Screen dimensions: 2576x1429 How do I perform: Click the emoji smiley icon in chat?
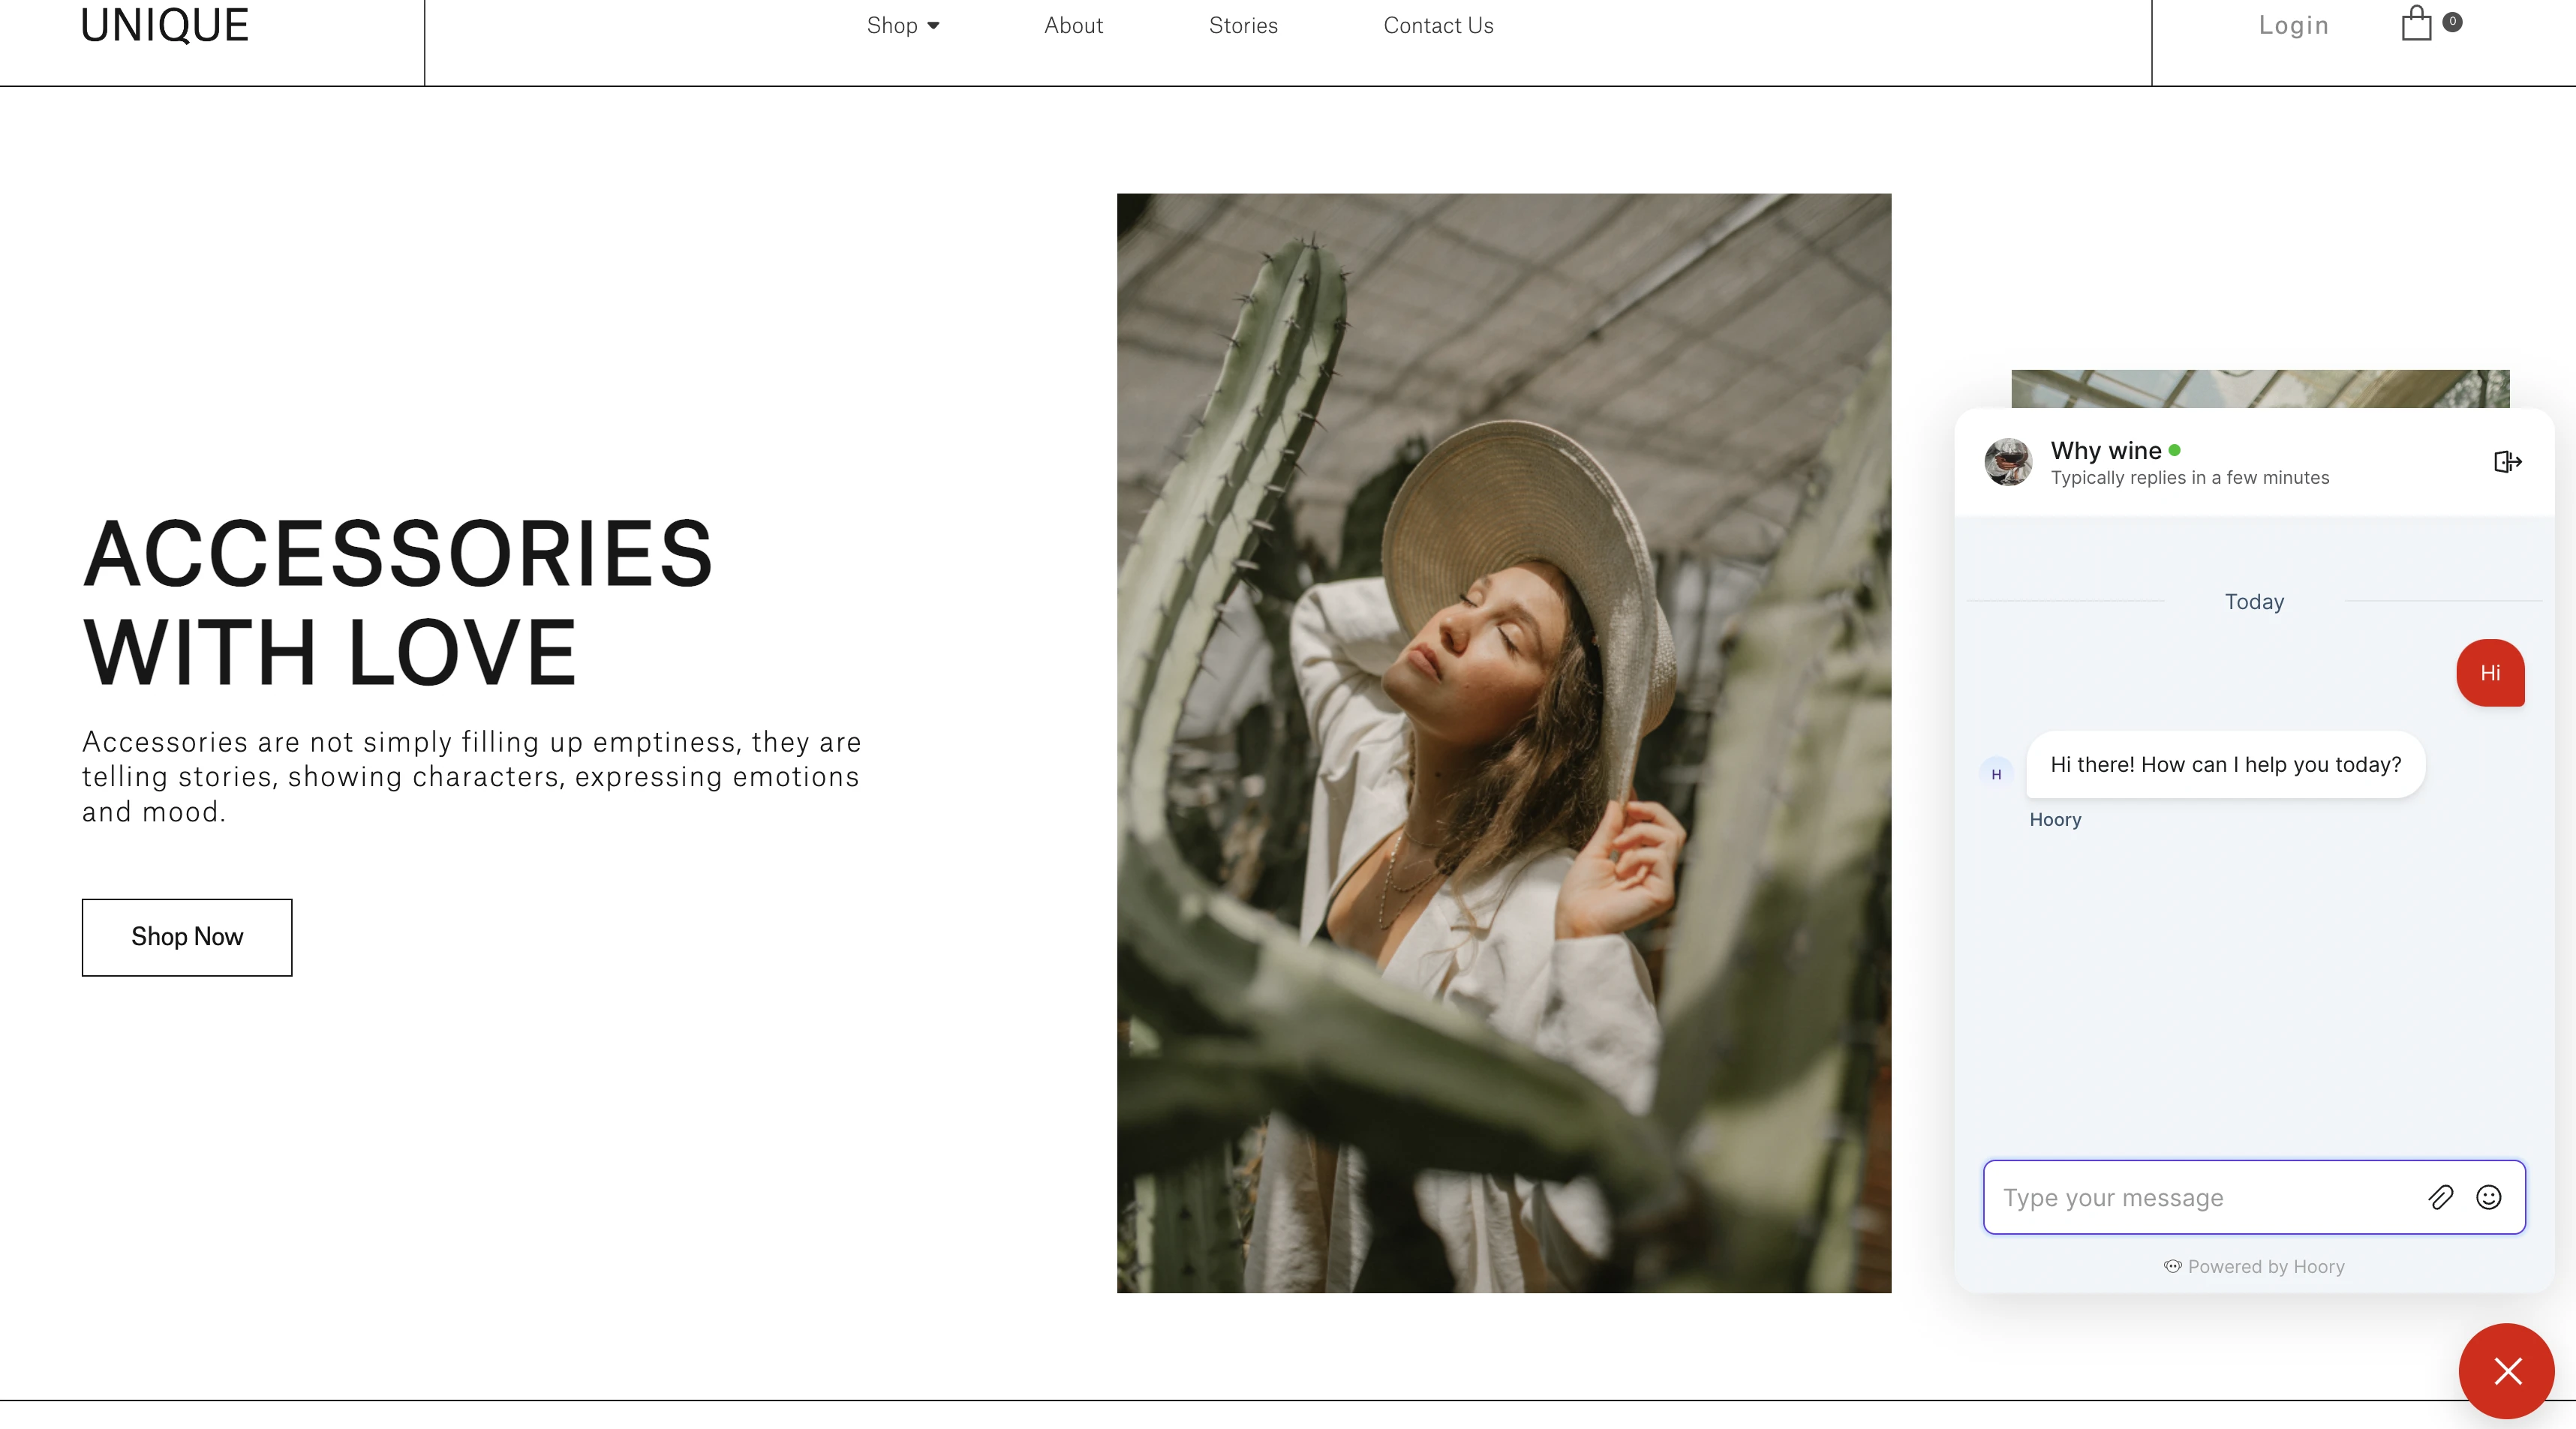[2490, 1199]
